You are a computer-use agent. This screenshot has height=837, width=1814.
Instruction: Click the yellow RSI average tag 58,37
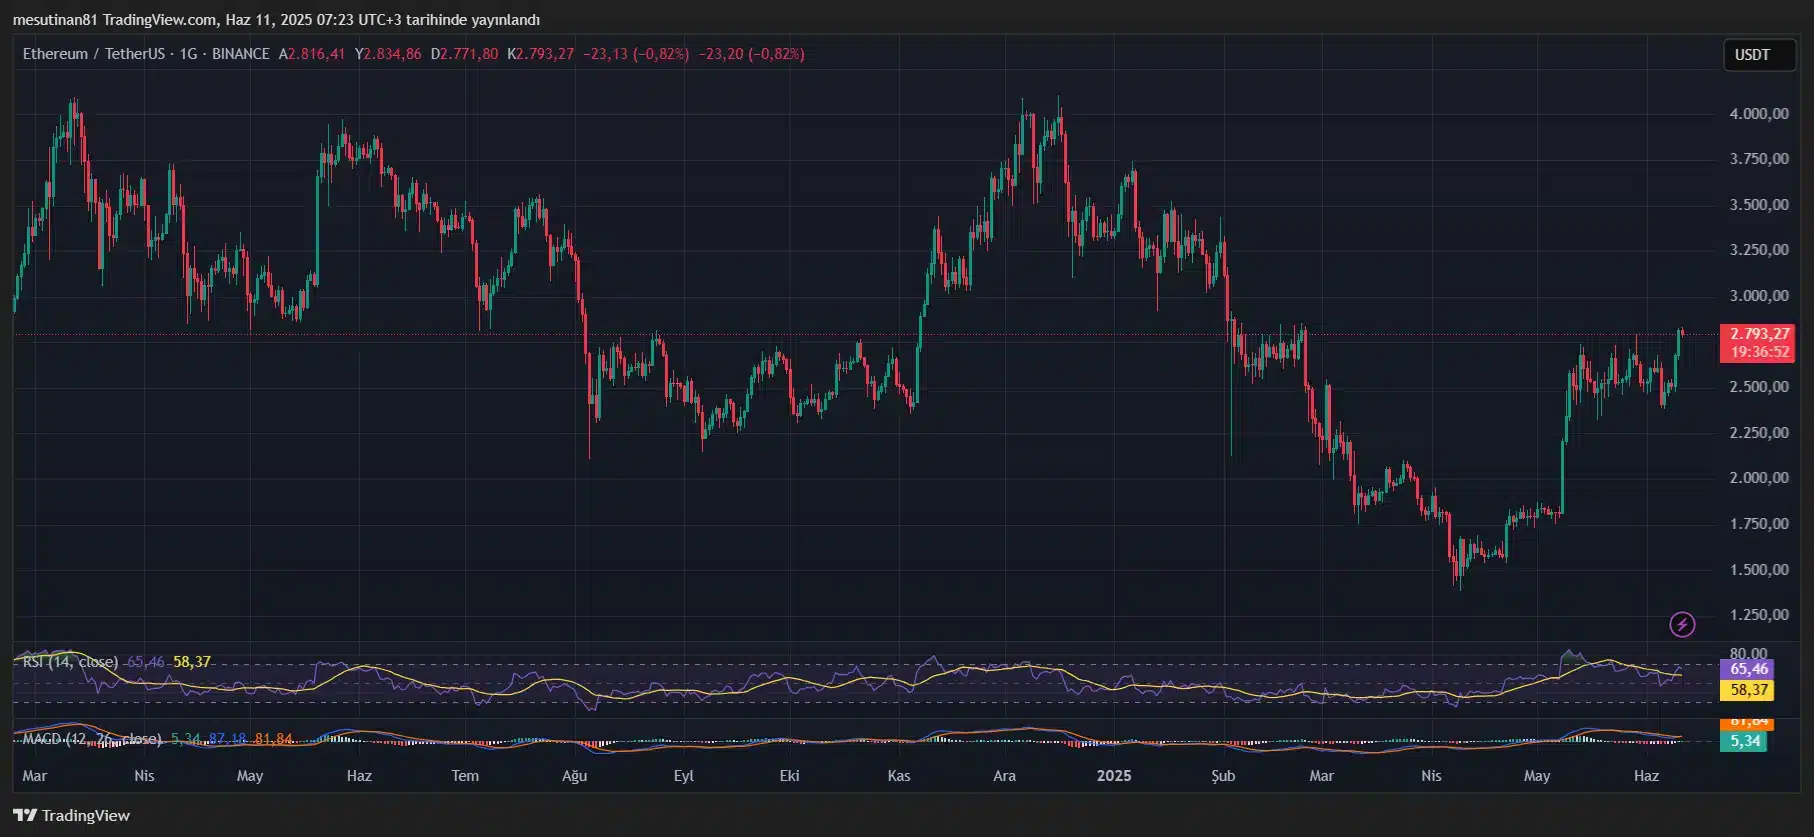tap(1748, 689)
